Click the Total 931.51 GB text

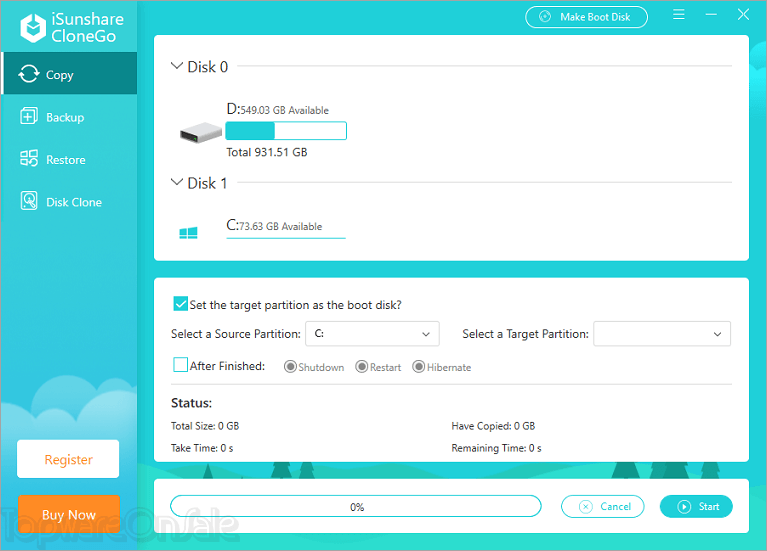267,152
